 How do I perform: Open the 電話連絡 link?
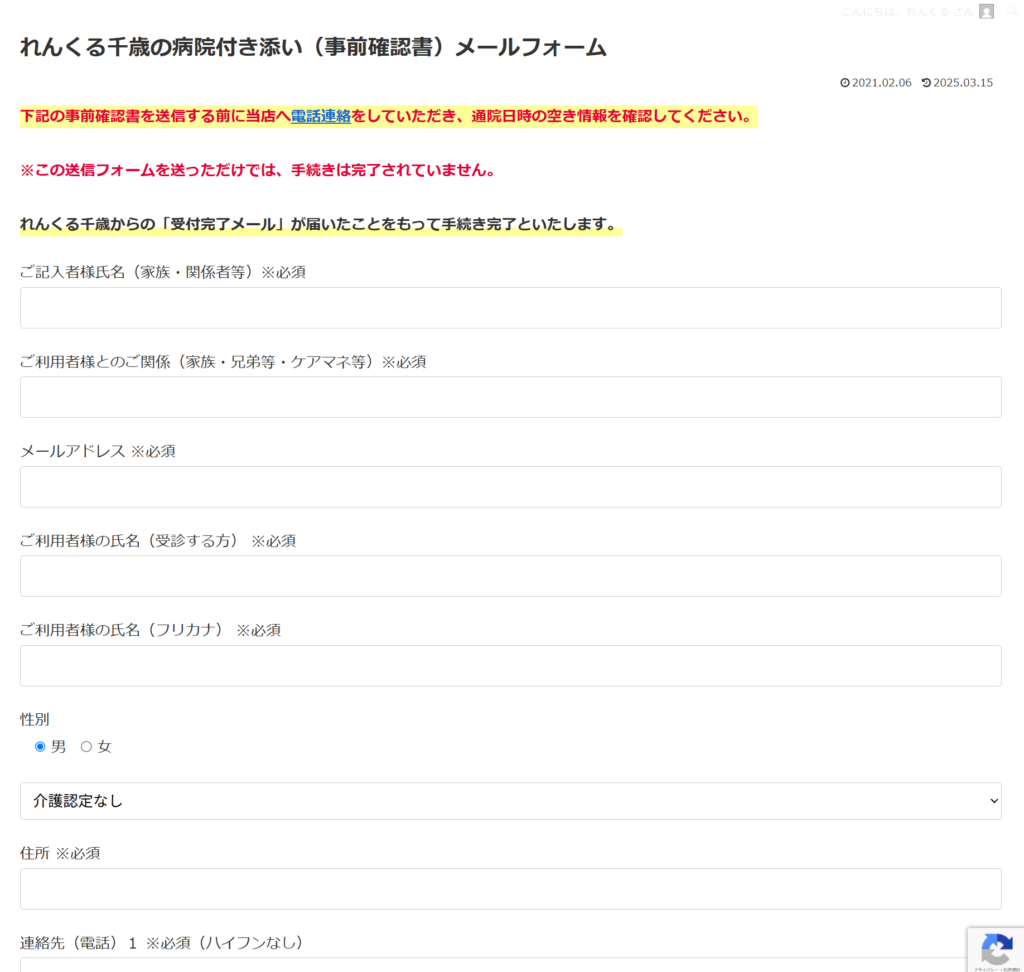click(x=320, y=116)
